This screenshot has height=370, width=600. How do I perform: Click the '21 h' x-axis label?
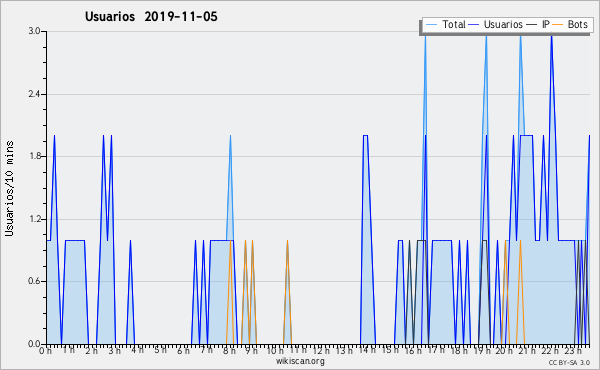[528, 351]
